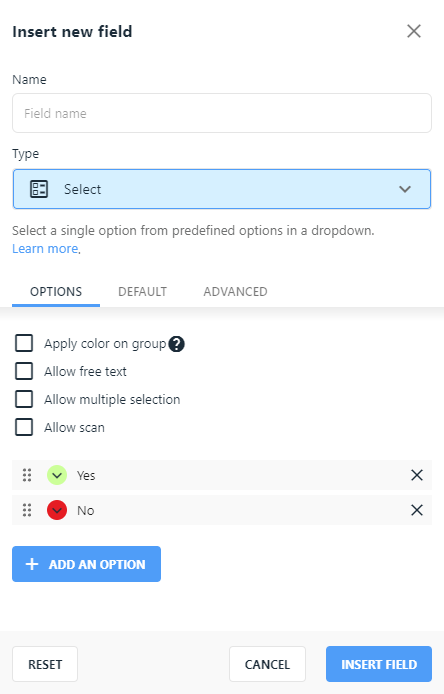This screenshot has height=694, width=444.
Task: Click the plus icon on Add an option
Action: [x=32, y=564]
